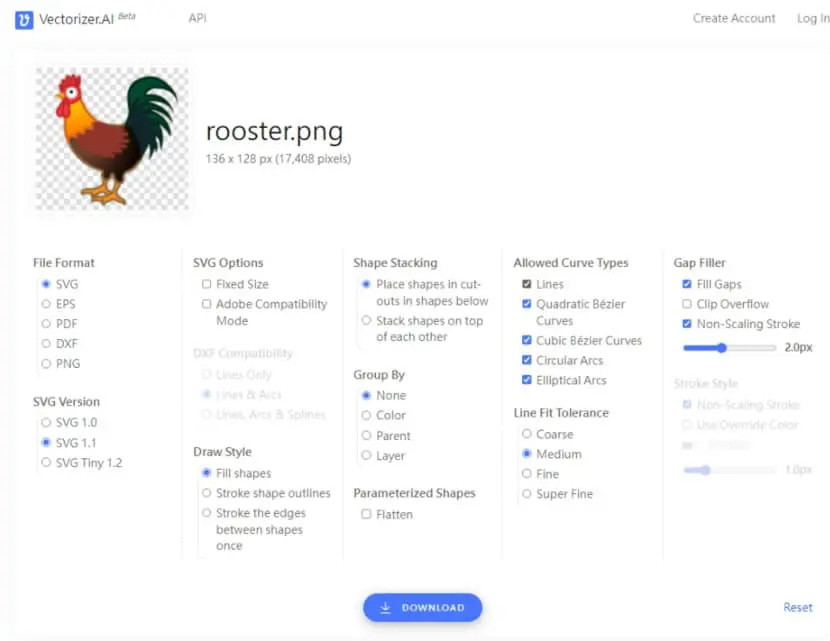Viewport: 830px width, 641px height.
Task: Enable the Fixed Size checkbox
Action: coord(206,284)
